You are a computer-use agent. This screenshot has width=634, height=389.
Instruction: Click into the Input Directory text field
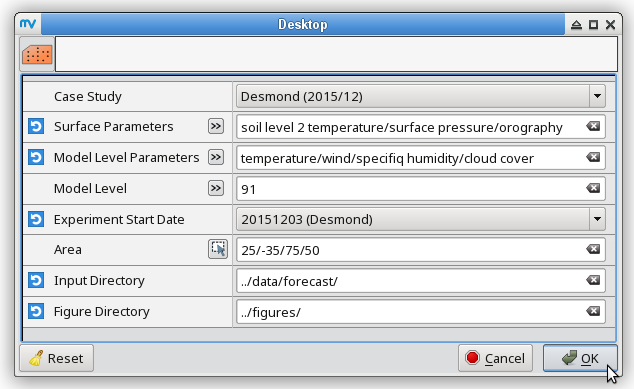click(x=410, y=281)
